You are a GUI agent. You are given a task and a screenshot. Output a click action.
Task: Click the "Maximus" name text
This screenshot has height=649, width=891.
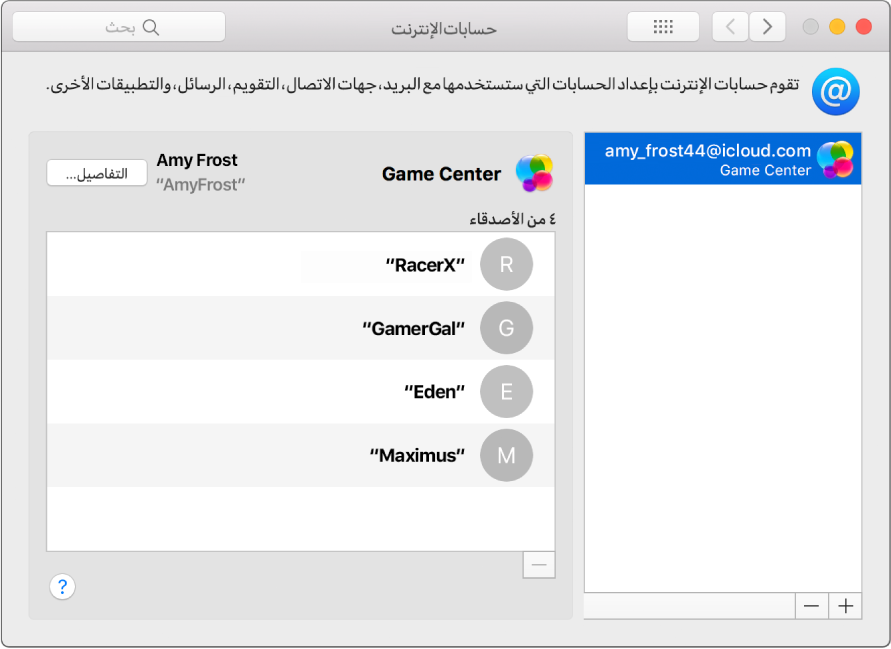pos(417,455)
